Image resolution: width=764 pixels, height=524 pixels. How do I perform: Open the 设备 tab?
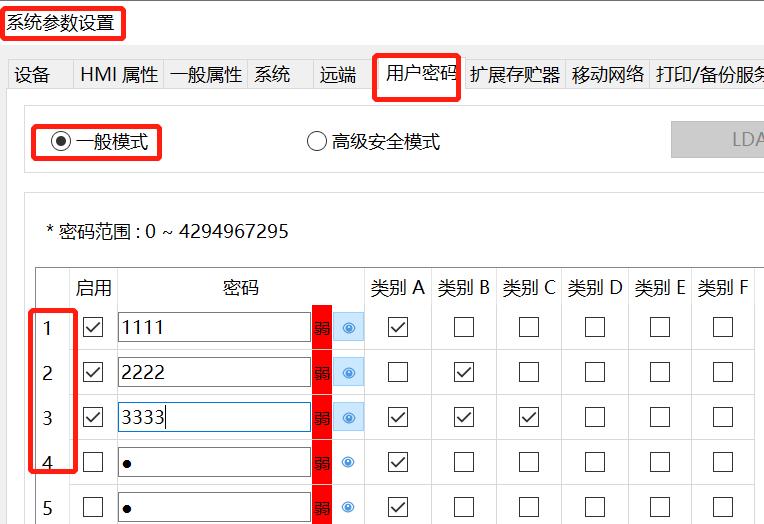coord(40,75)
